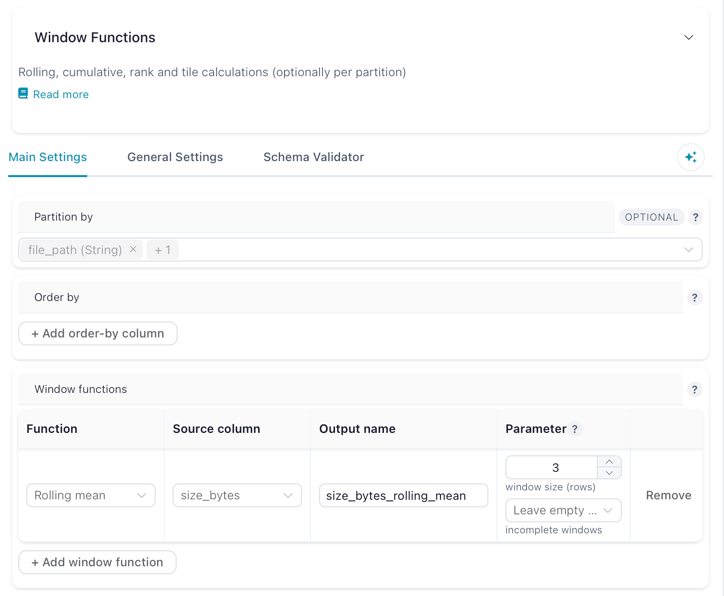The image size is (724, 596).
Task: Click the Source column header
Action: click(x=217, y=429)
